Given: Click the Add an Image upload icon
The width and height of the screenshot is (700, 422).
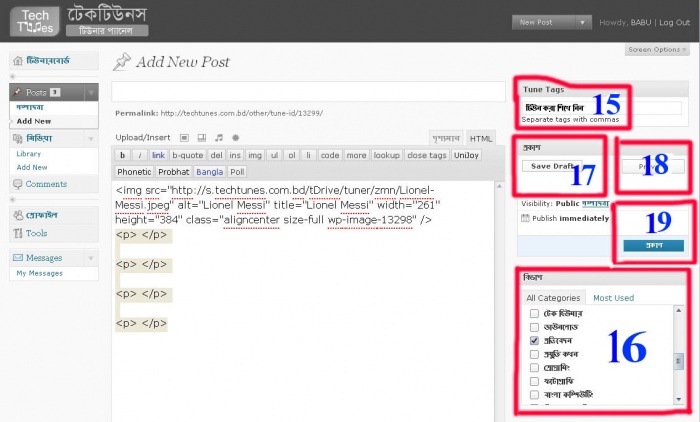Looking at the screenshot, I should pyautogui.click(x=184, y=138).
